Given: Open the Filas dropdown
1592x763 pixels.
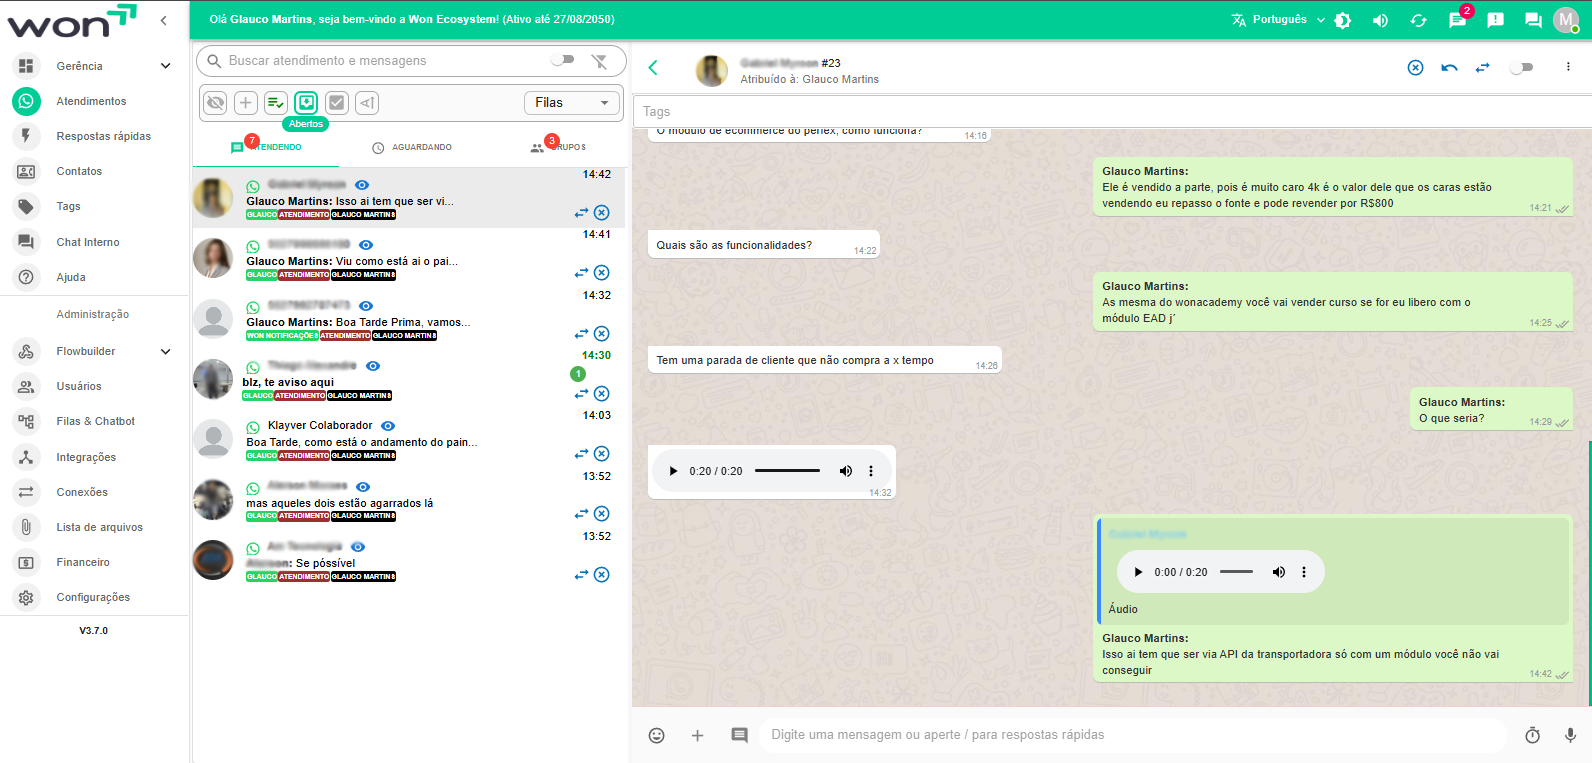Looking at the screenshot, I should point(571,102).
